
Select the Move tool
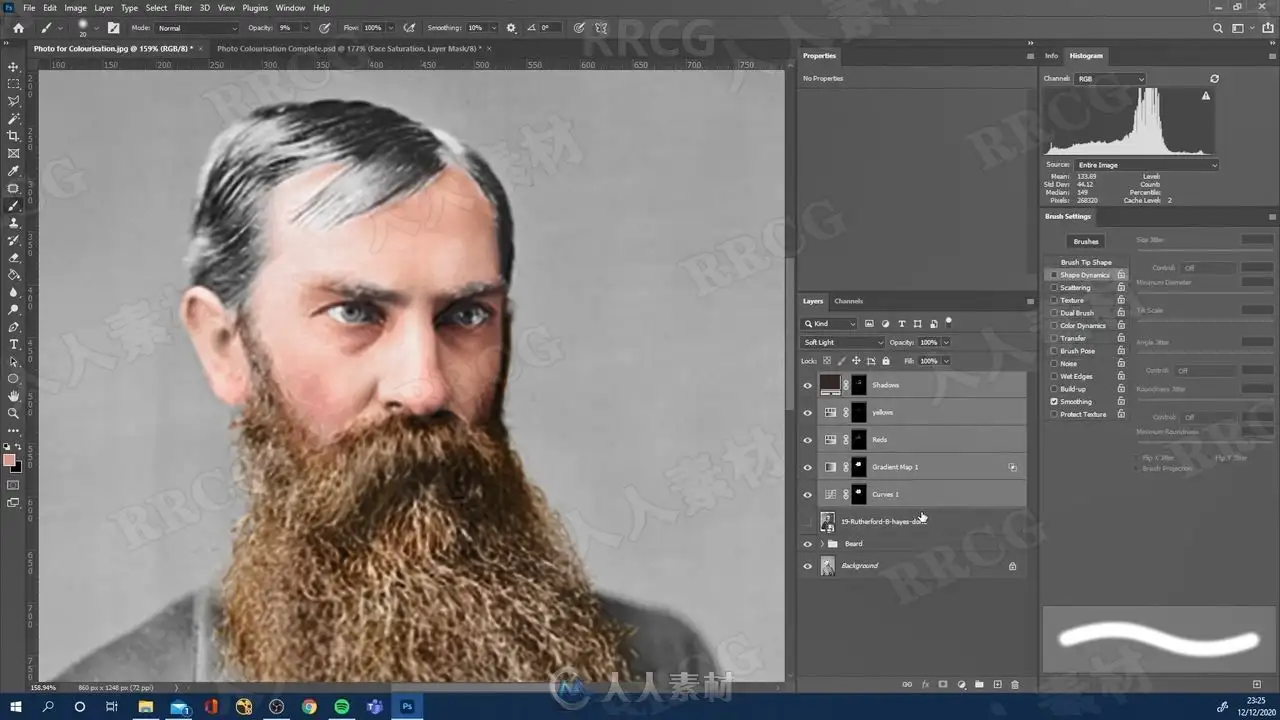(13, 67)
